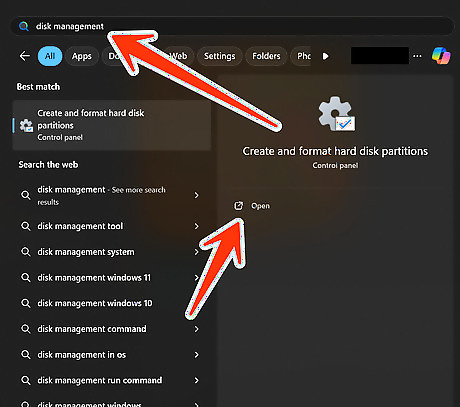Show more filter tabs with right arrow
The width and height of the screenshot is (460, 407).
pyautogui.click(x=326, y=56)
